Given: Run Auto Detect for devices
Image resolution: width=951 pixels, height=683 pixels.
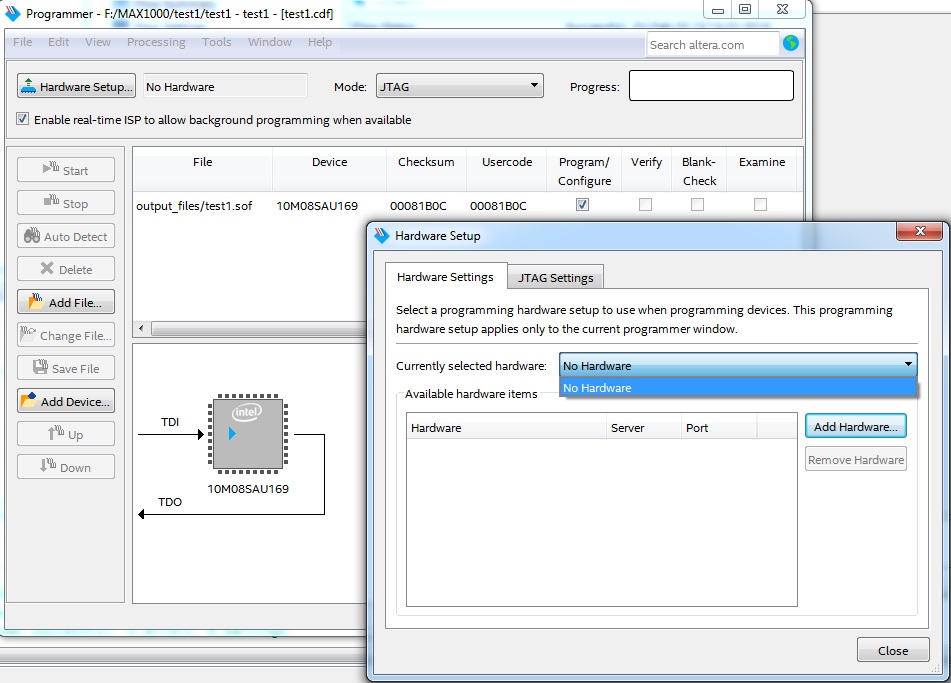Looking at the screenshot, I should 66,236.
